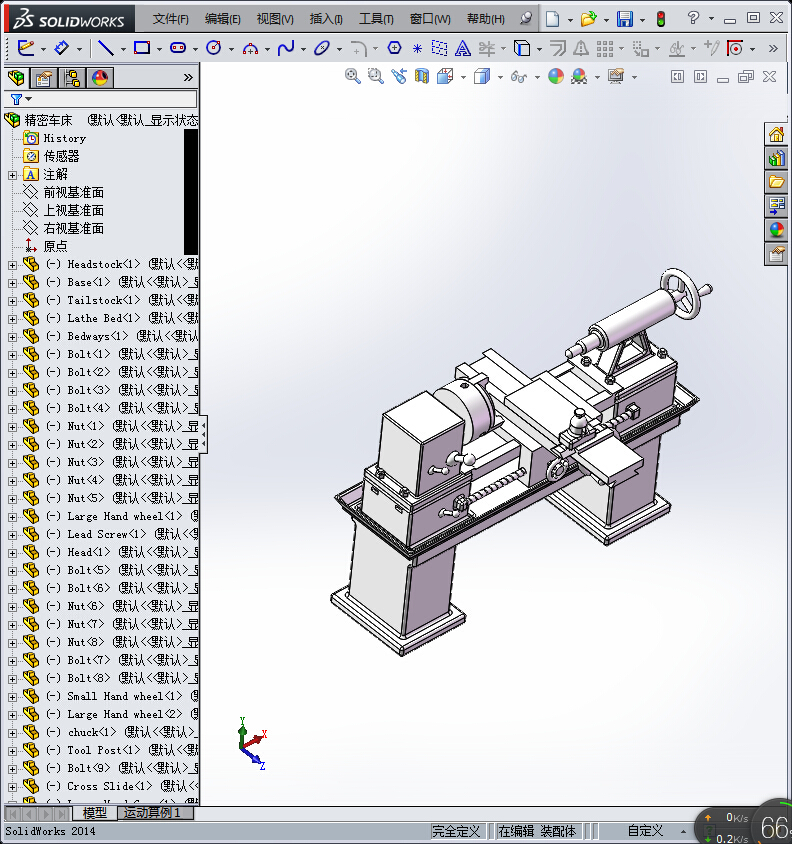Click the Zoom to Area icon
The image size is (792, 844).
click(376, 76)
